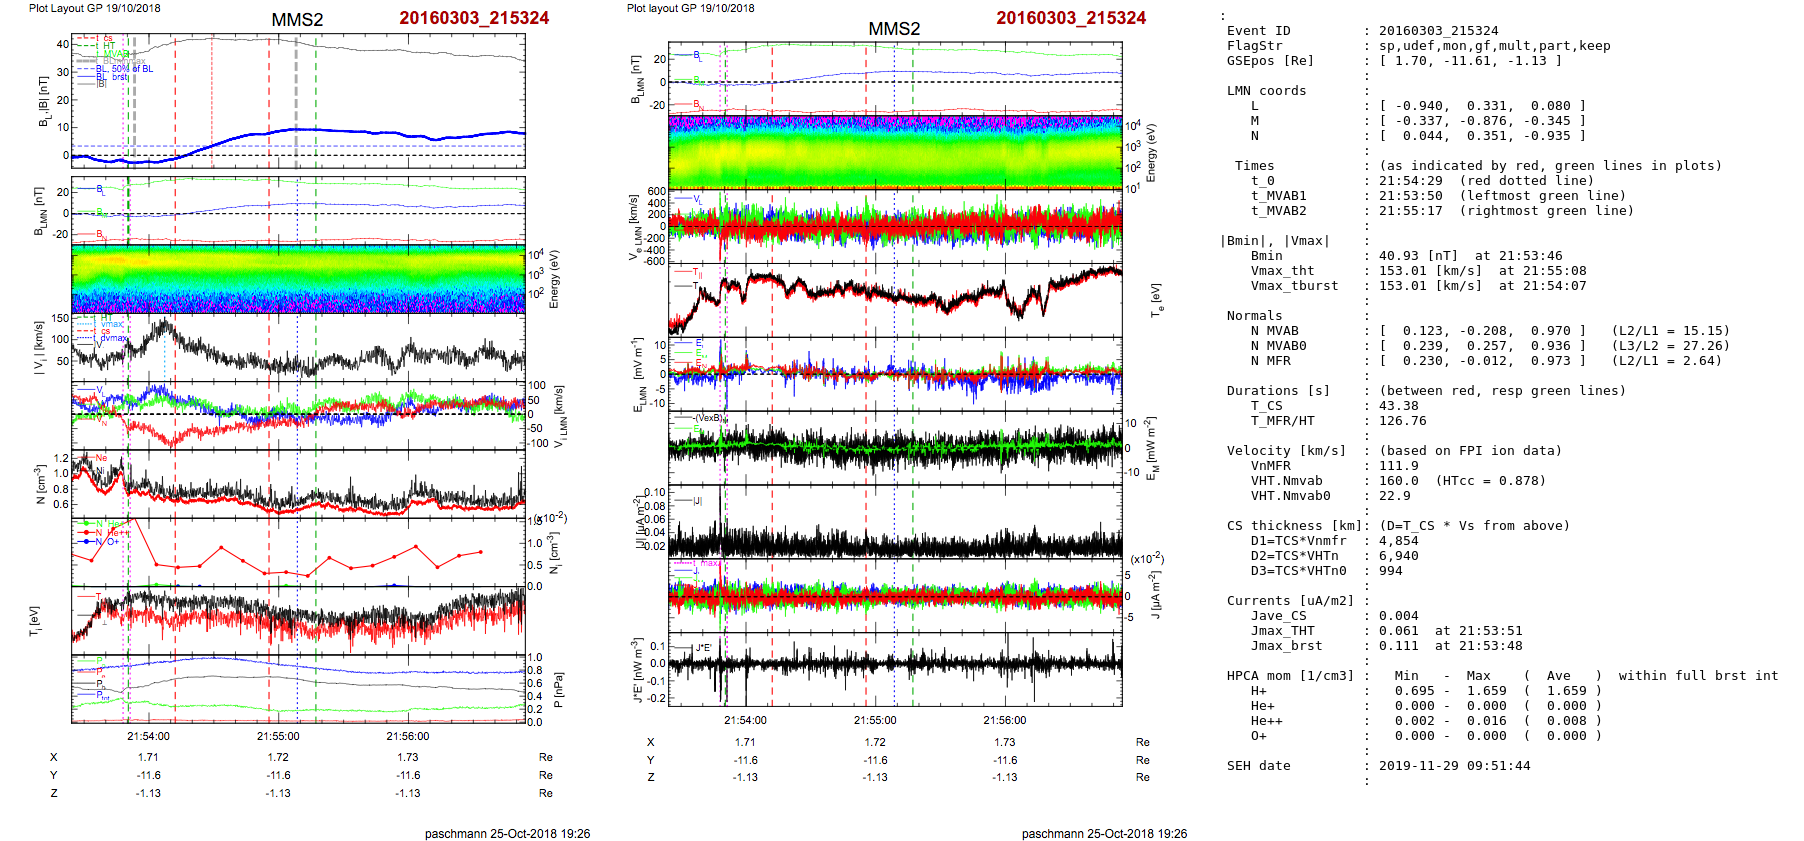Click the ion energy spectrogram in left plot

tap(297, 279)
